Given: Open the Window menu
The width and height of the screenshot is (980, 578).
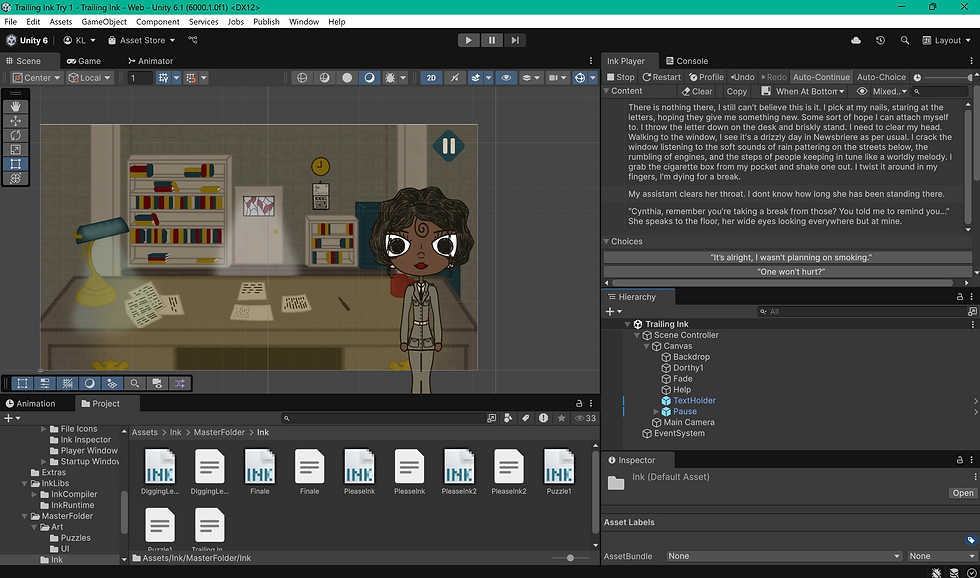Looking at the screenshot, I should click(304, 22).
